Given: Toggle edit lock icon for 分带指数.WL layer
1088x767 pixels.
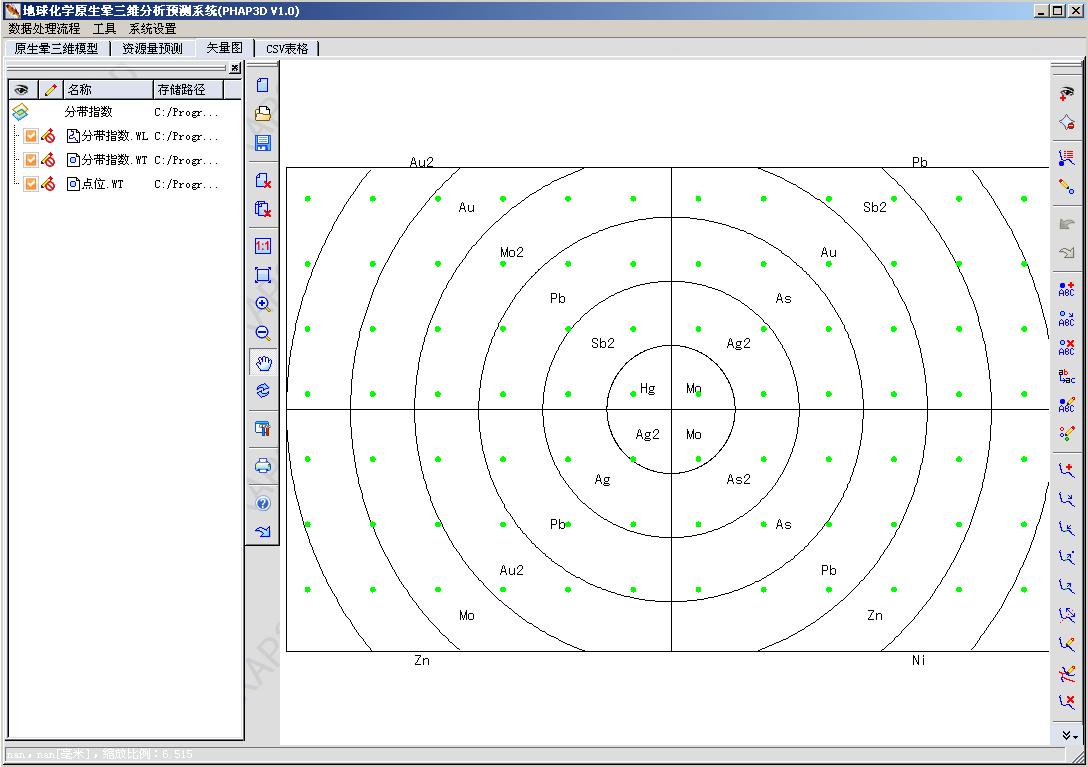Looking at the screenshot, I should [48, 136].
